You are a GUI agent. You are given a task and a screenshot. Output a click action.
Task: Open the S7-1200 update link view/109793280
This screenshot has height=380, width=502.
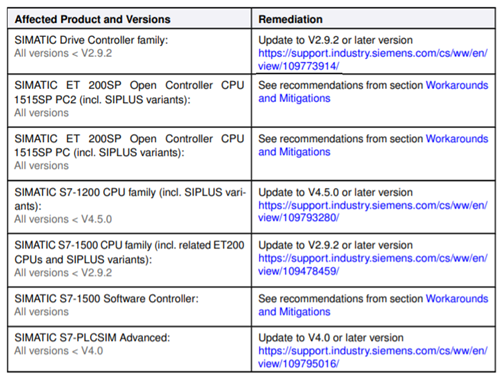tap(373, 212)
